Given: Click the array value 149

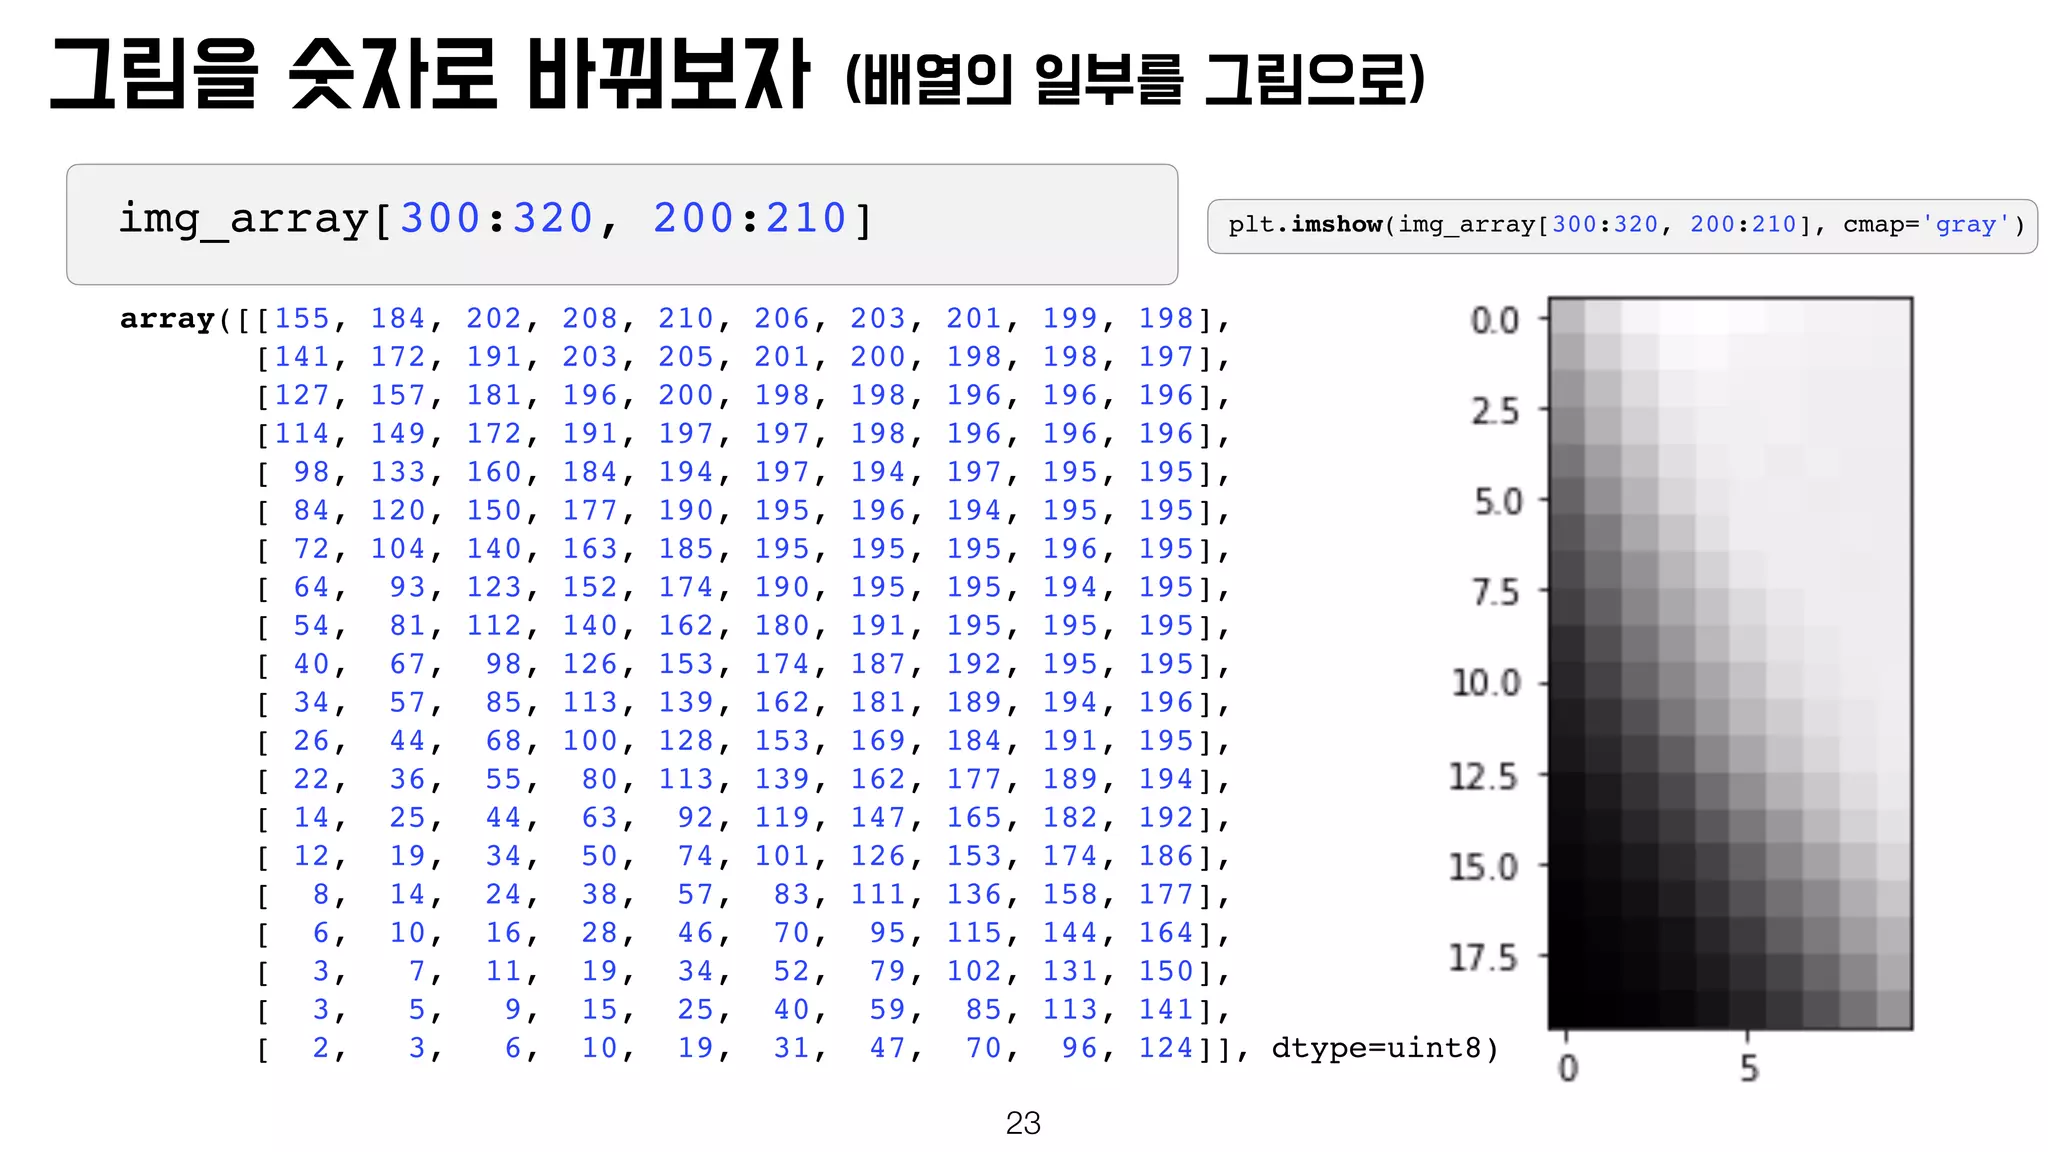Looking at the screenshot, I should pyautogui.click(x=398, y=433).
